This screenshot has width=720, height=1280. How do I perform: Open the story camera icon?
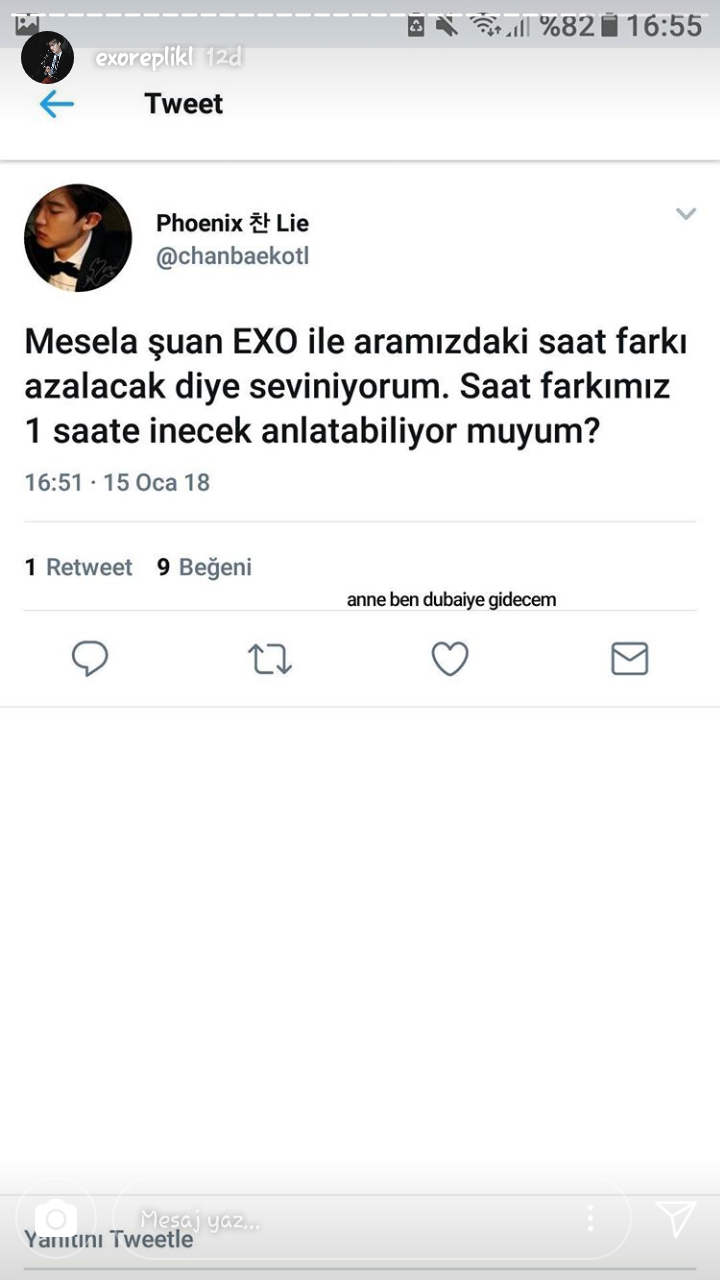56,1218
